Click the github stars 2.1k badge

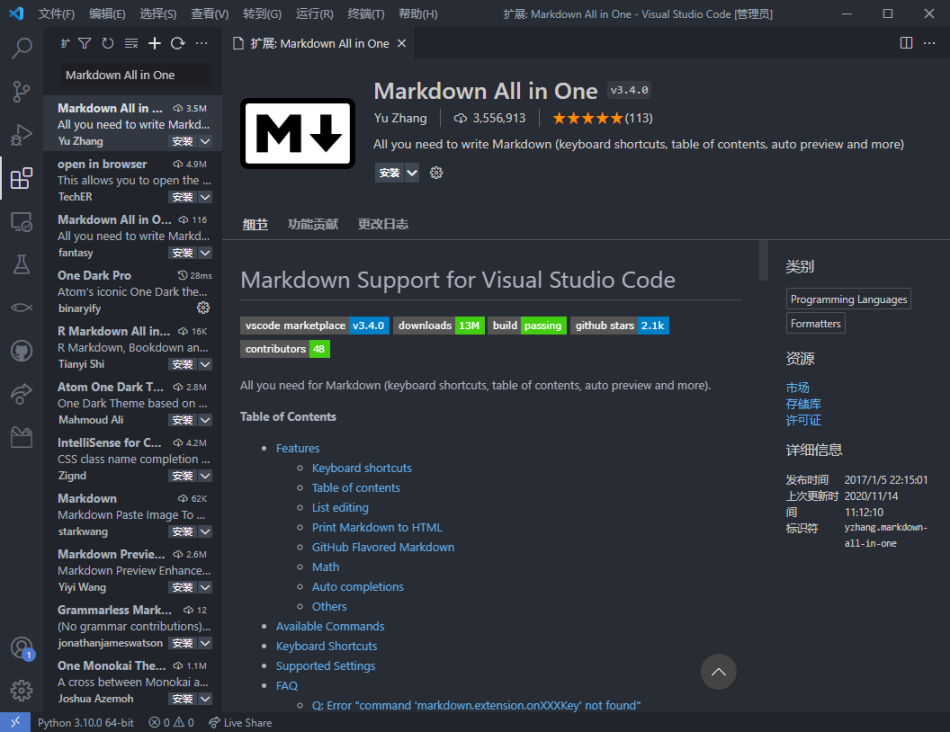[x=619, y=325]
